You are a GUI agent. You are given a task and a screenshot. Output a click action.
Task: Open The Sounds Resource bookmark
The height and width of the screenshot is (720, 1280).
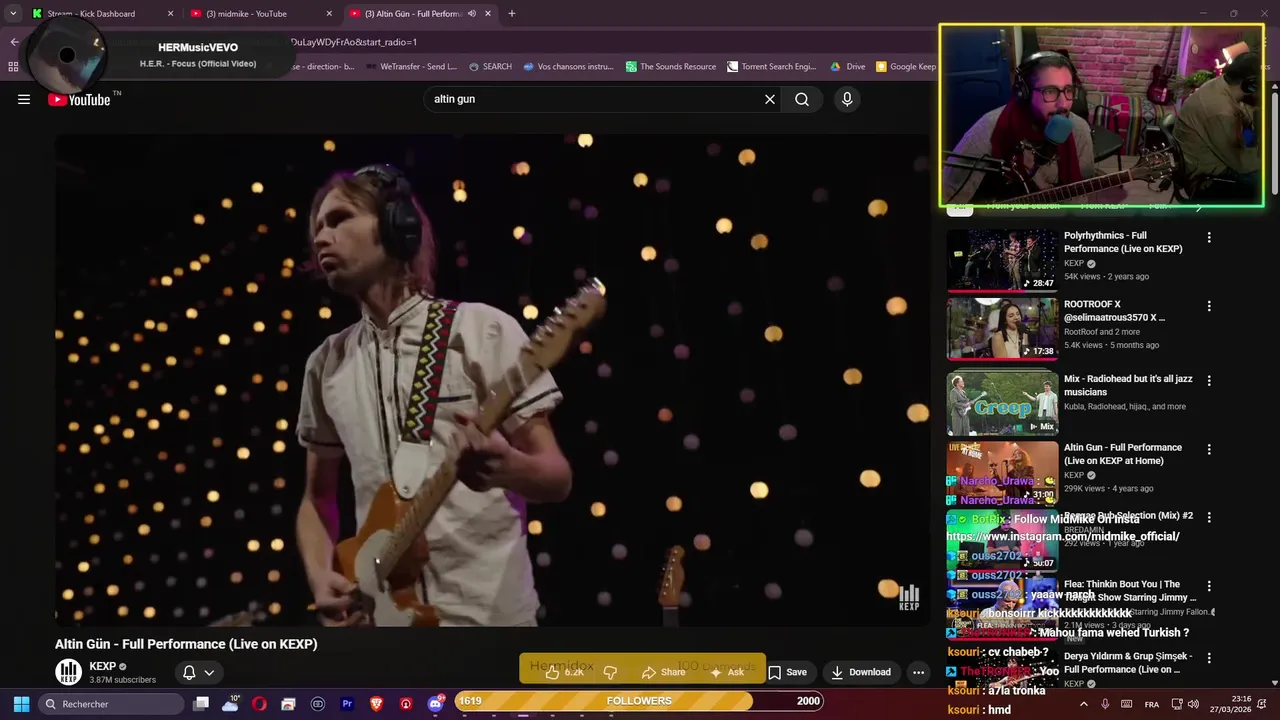coord(671,67)
